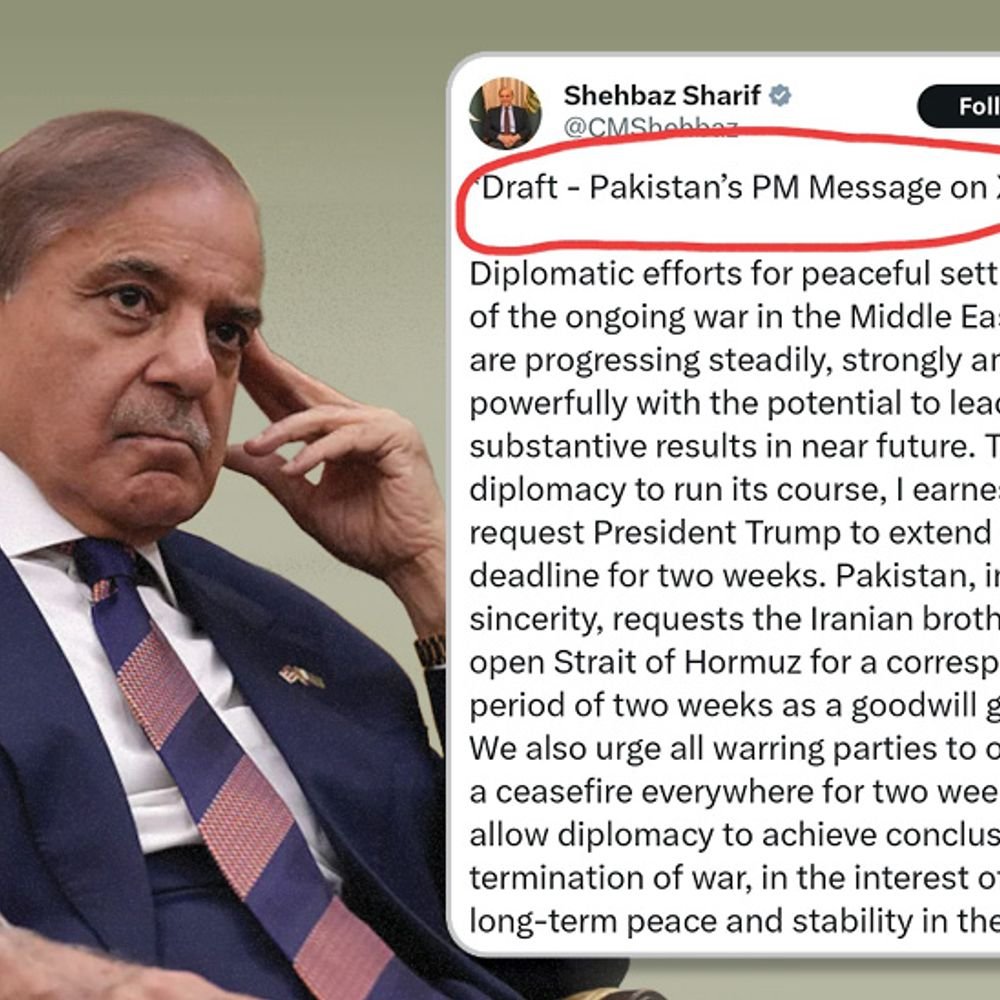Viewport: 1000px width, 1000px height.
Task: Click the red hand-drawn circle annotation
Action: coord(728,189)
